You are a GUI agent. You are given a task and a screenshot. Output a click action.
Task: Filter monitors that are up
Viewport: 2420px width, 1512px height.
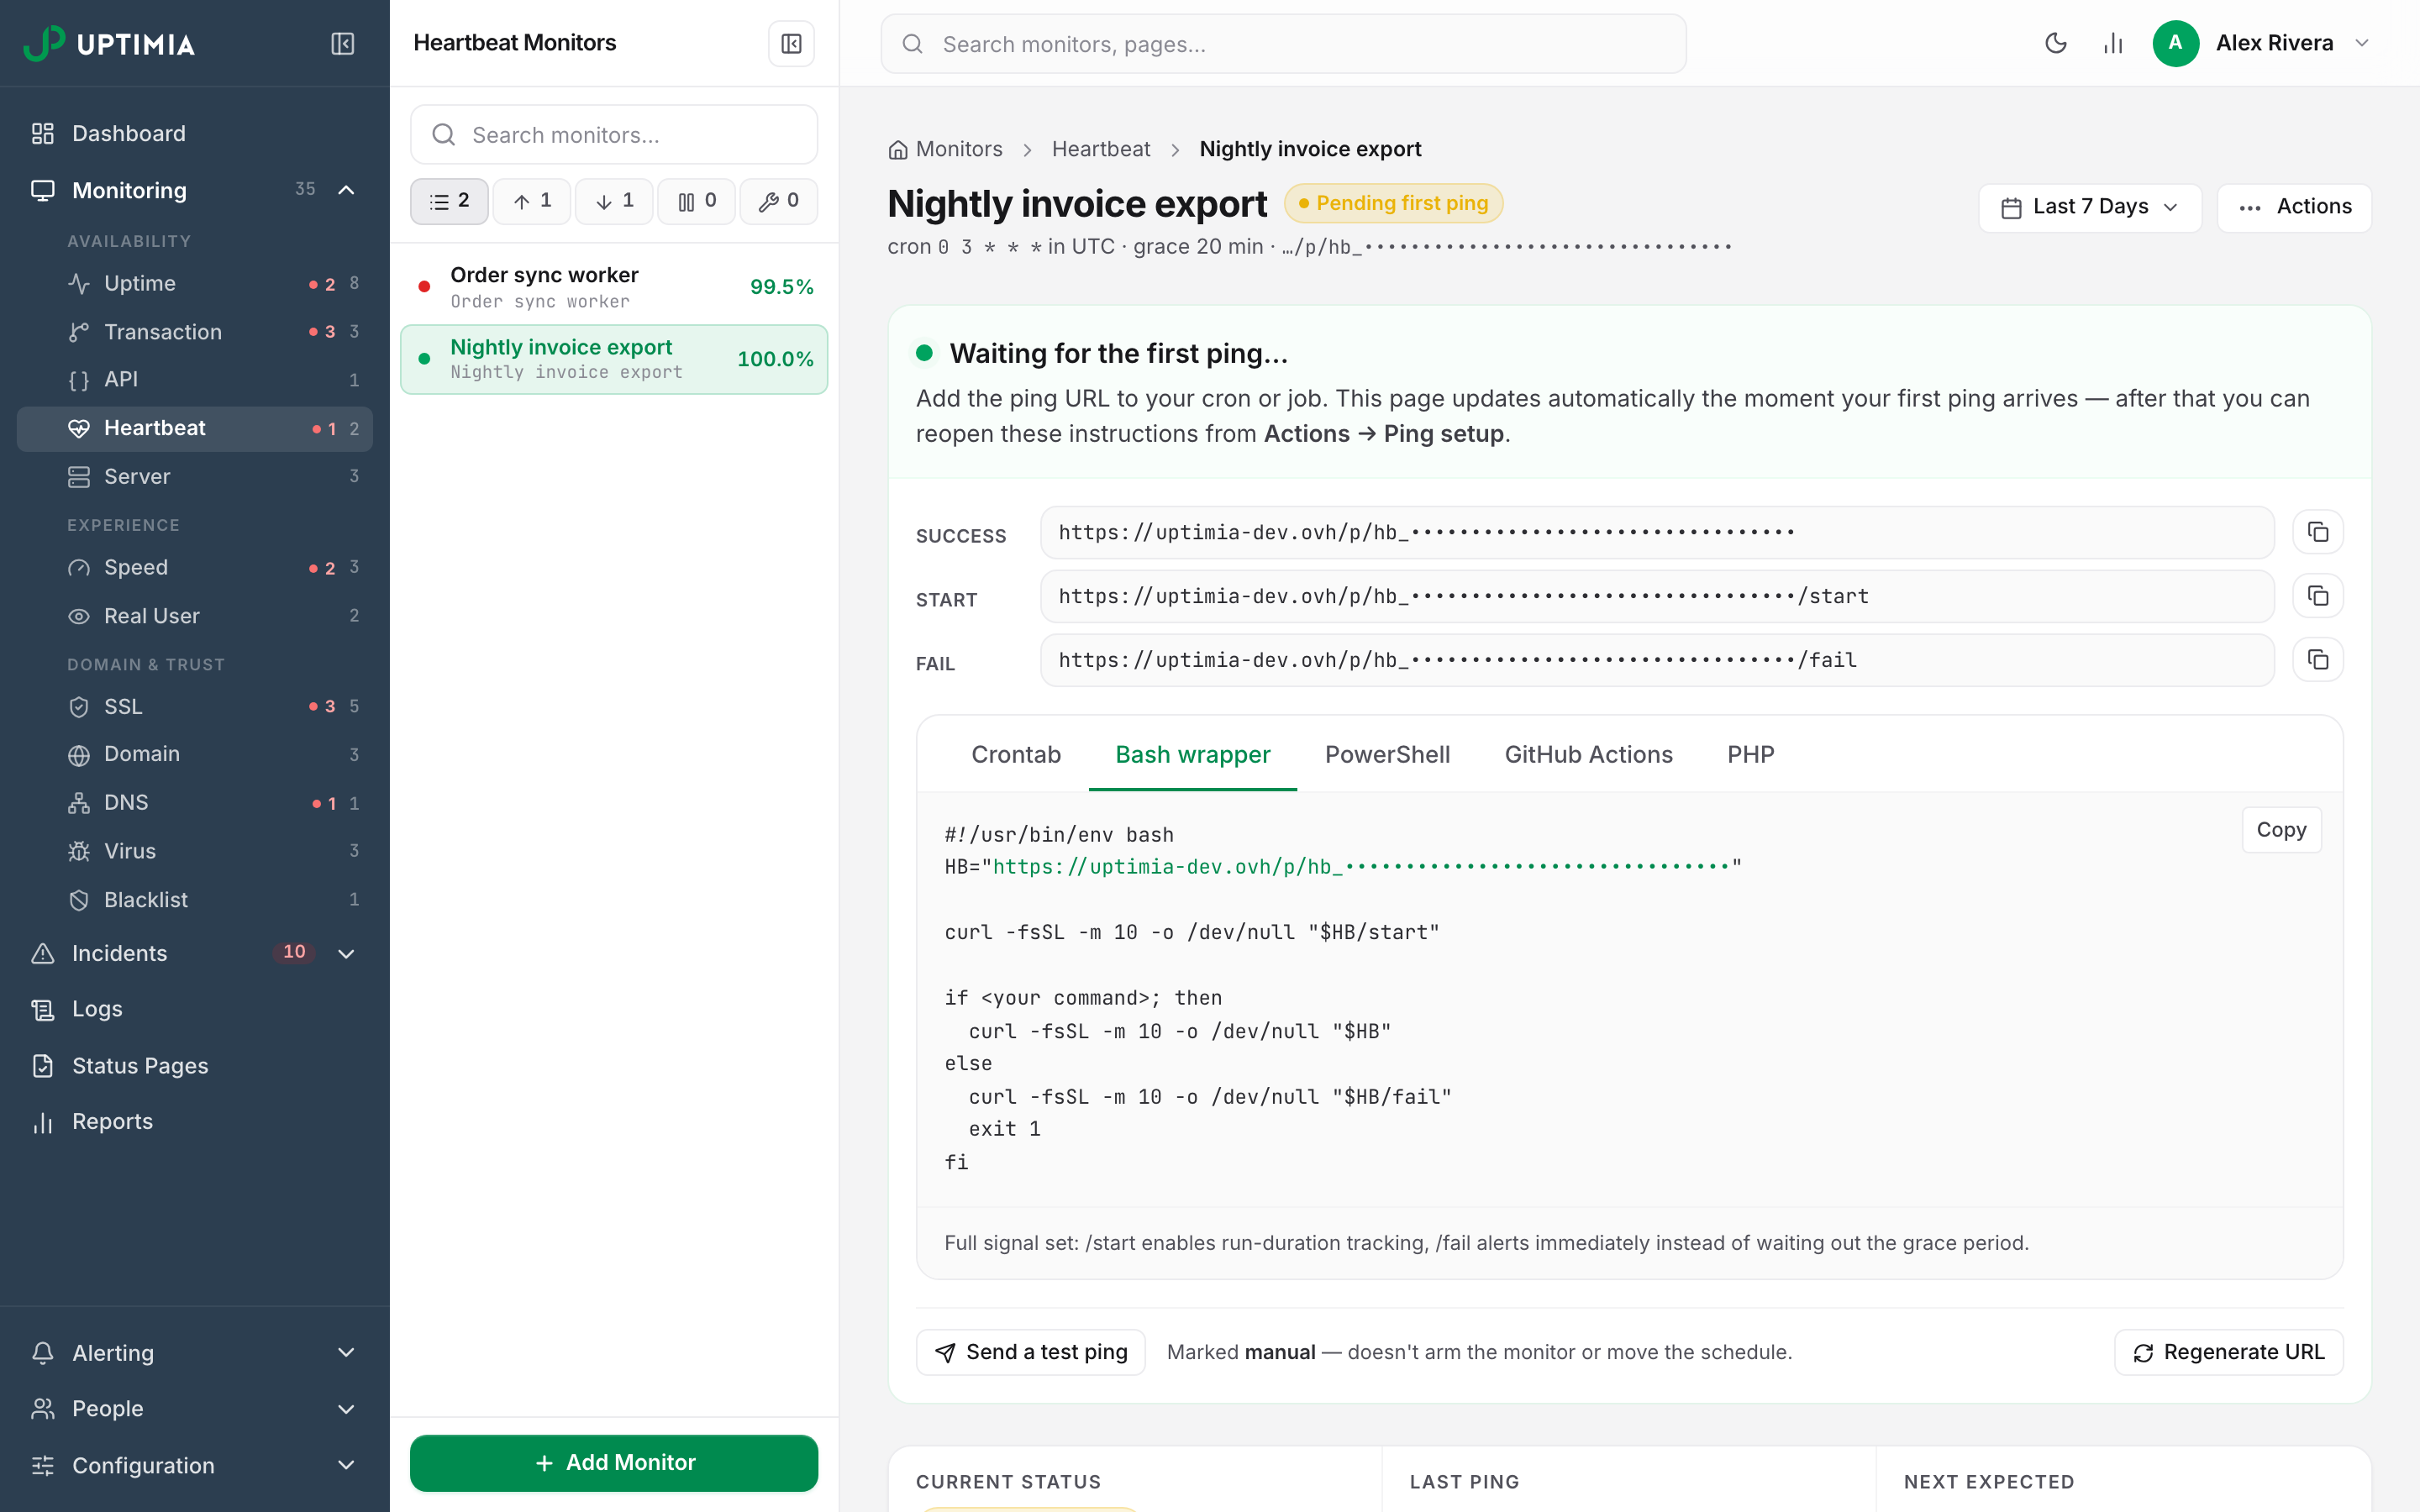[x=532, y=201]
